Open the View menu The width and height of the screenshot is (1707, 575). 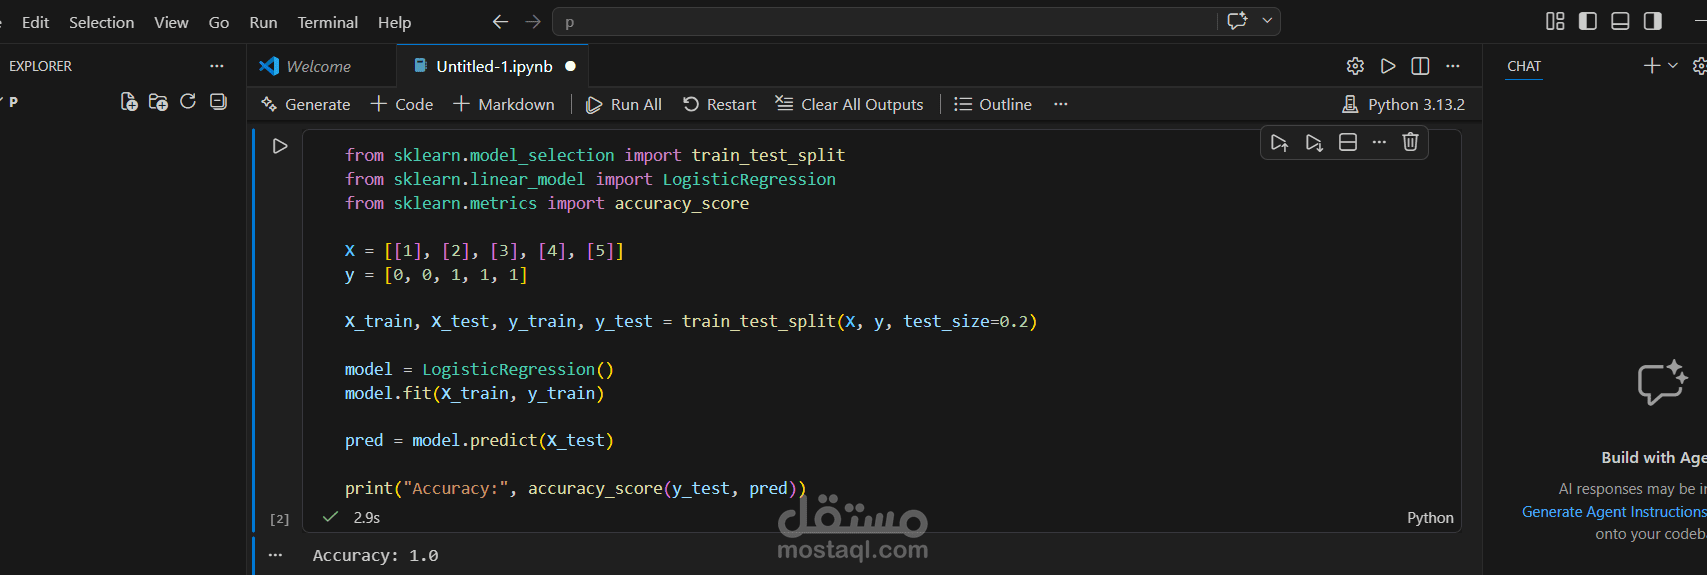171,22
